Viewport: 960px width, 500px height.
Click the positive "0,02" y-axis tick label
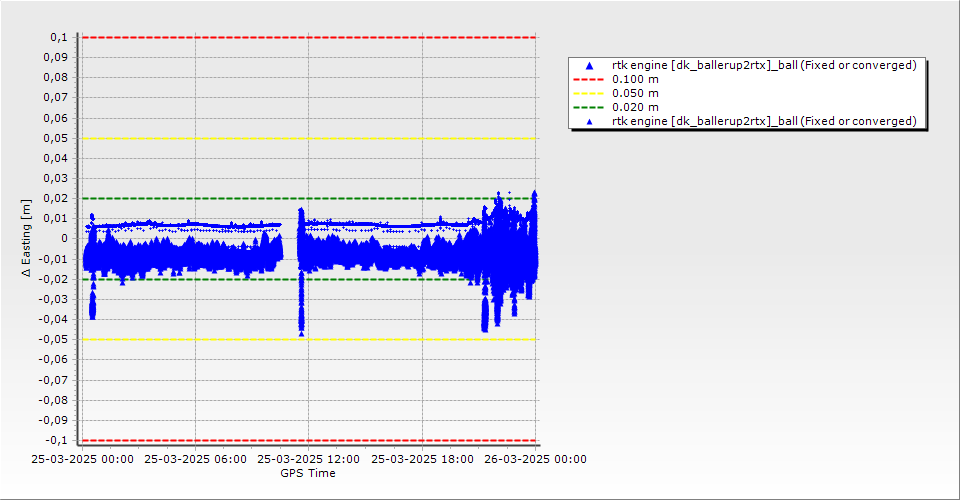pyautogui.click(x=56, y=198)
